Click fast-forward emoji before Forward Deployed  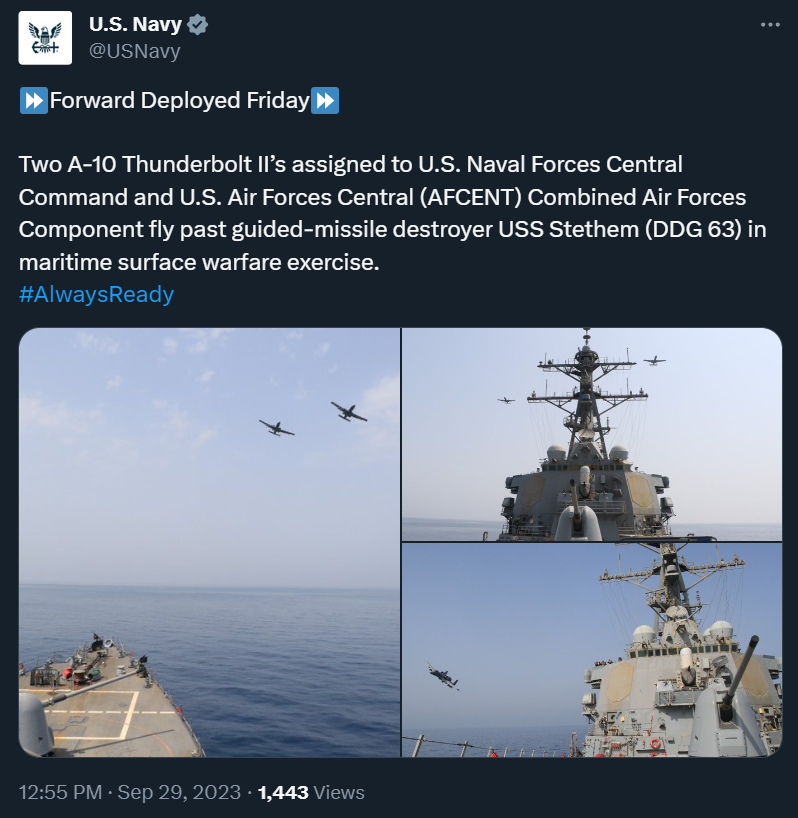pos(33,100)
